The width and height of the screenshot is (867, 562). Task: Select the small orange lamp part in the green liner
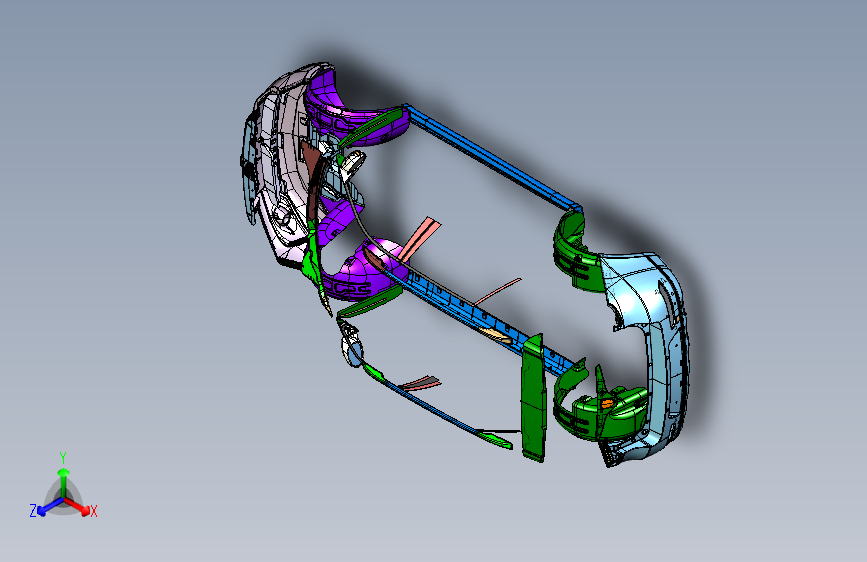(607, 404)
